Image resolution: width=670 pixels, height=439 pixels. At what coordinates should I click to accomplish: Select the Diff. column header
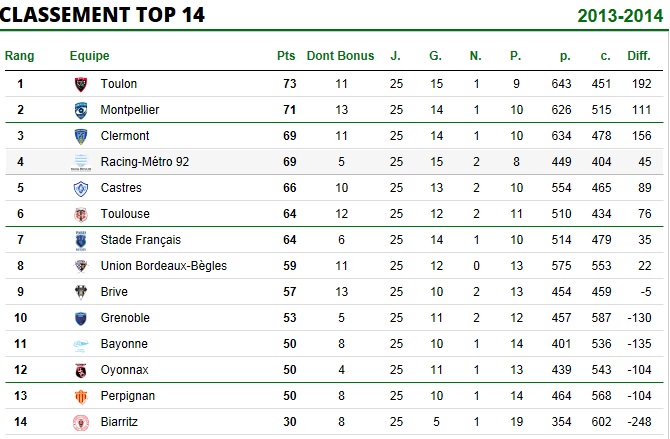click(x=639, y=56)
